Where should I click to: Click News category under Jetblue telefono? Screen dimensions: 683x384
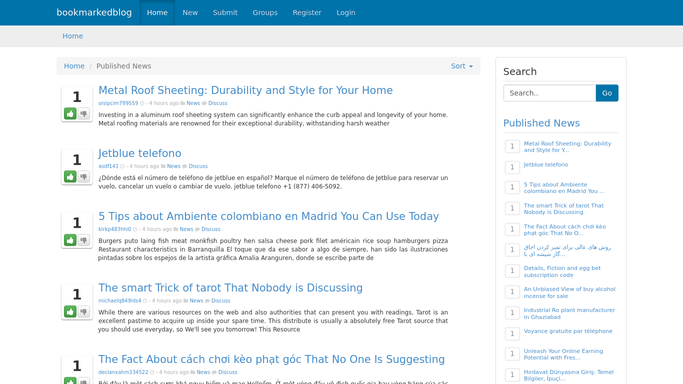(x=173, y=166)
